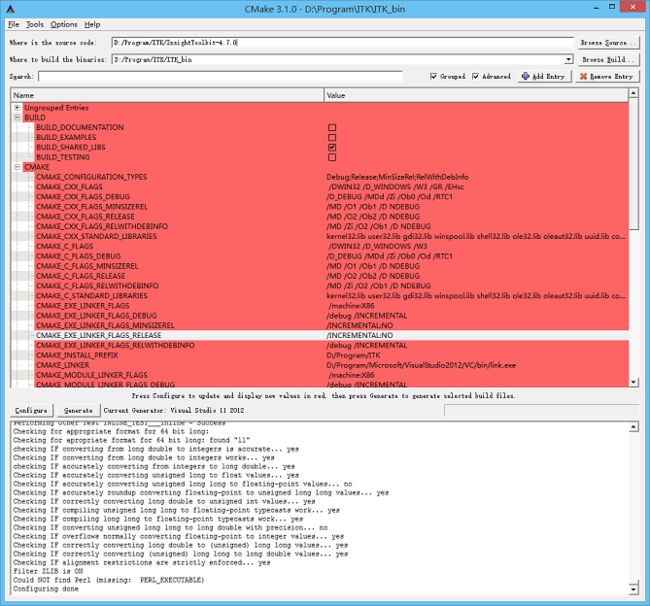Click the CMake logo icon in title bar

10,9
